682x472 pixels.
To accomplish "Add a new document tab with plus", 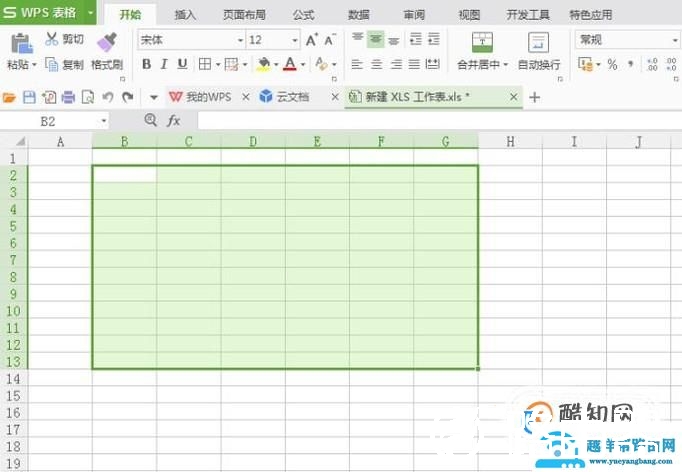I will pos(535,97).
